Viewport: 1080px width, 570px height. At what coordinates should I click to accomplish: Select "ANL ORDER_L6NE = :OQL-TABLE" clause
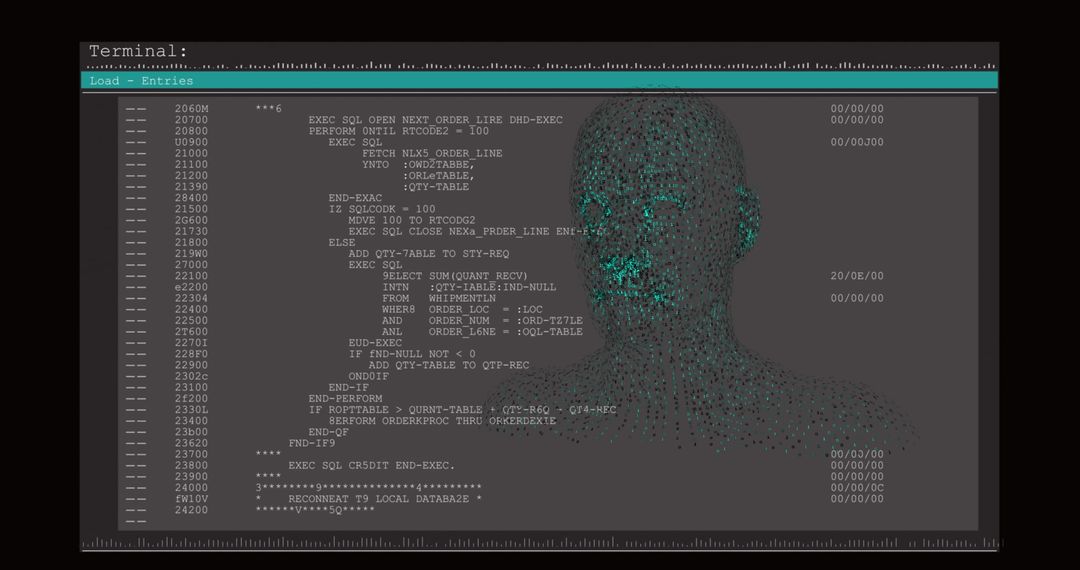[482, 332]
